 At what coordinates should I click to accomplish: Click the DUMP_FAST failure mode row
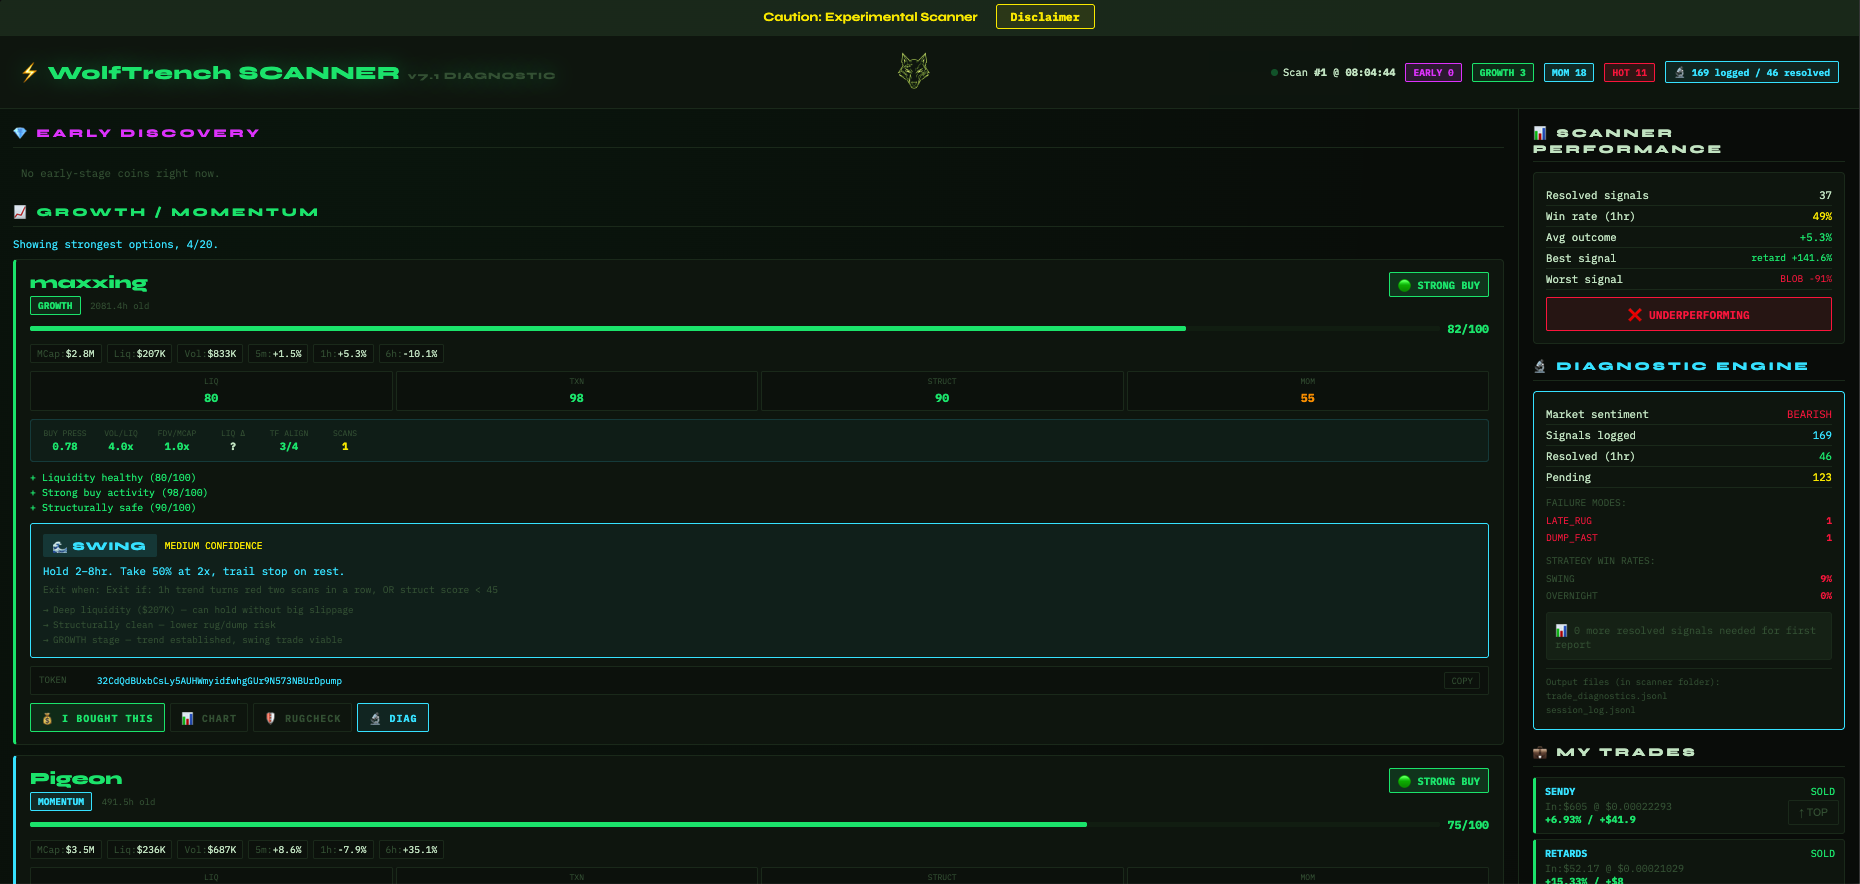tap(1688, 538)
